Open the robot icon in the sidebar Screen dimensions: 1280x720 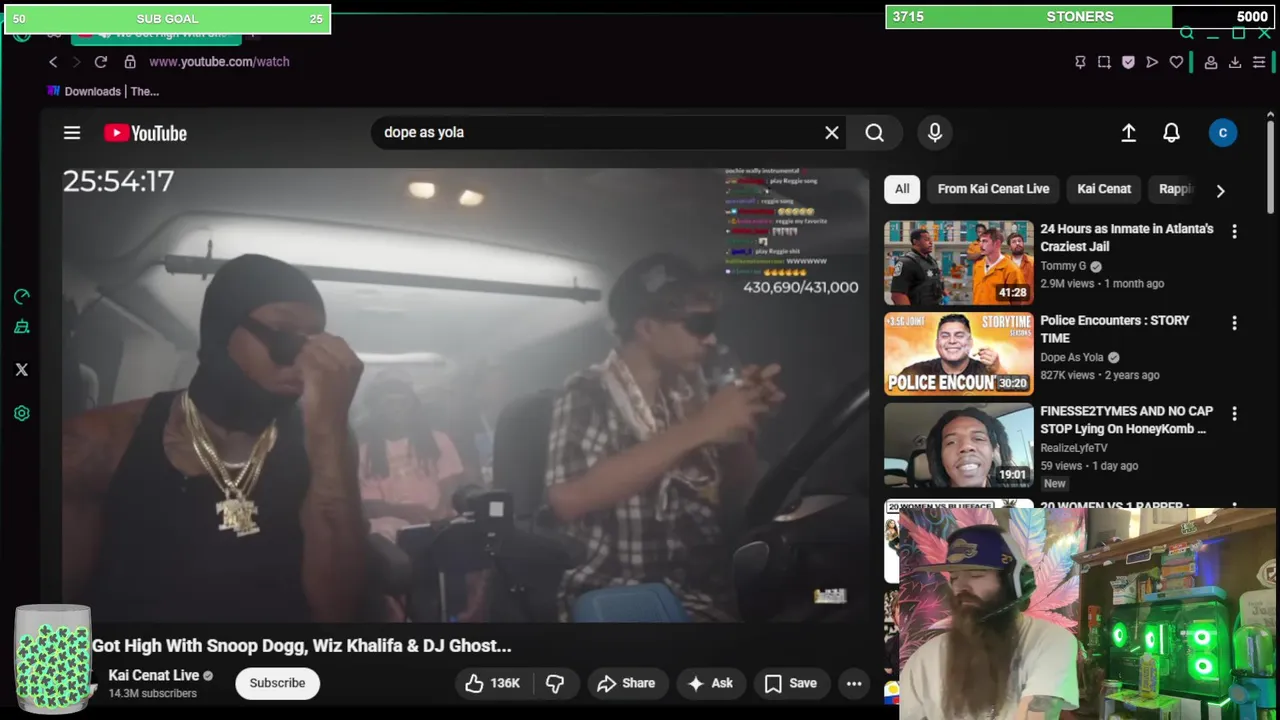pos(22,327)
